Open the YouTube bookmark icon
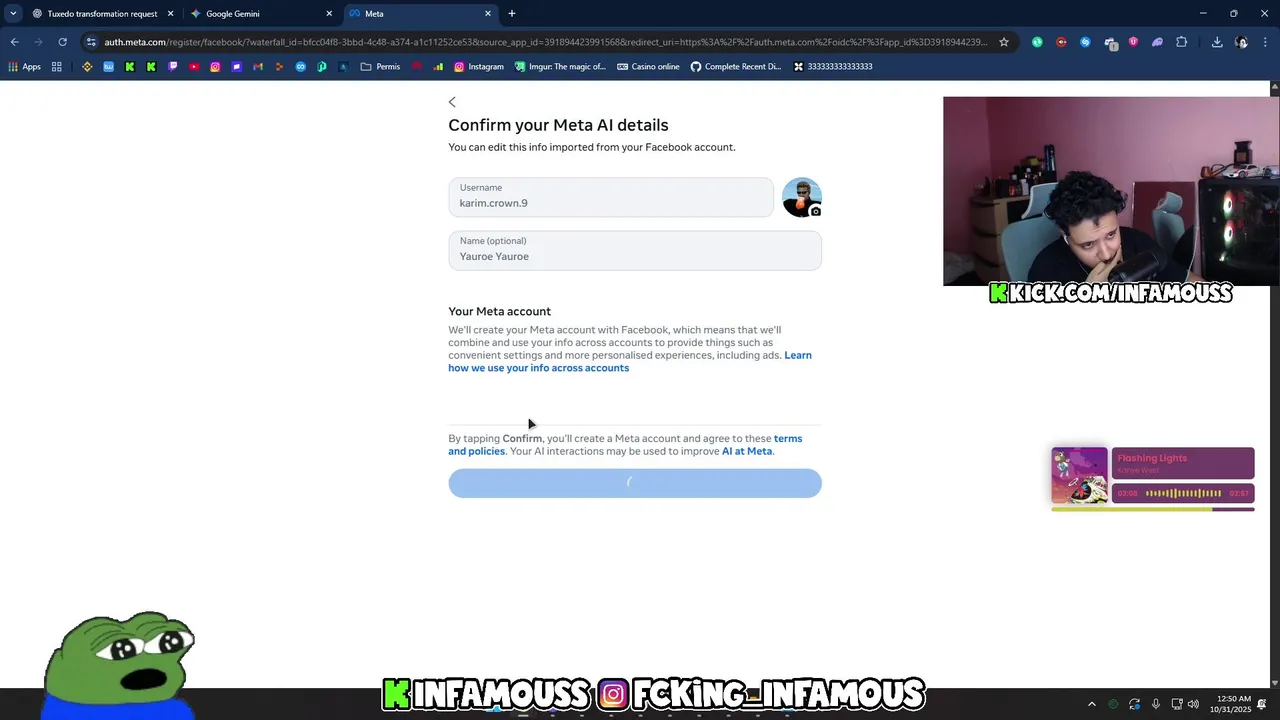1280x720 pixels. point(194,67)
